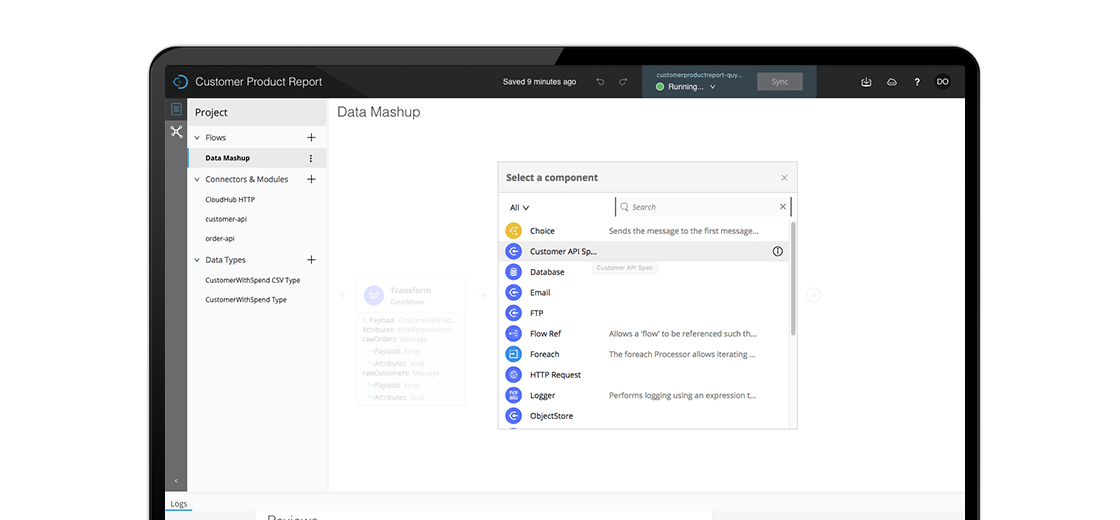
Task: Open the Running status dropdown
Action: [x=686, y=87]
